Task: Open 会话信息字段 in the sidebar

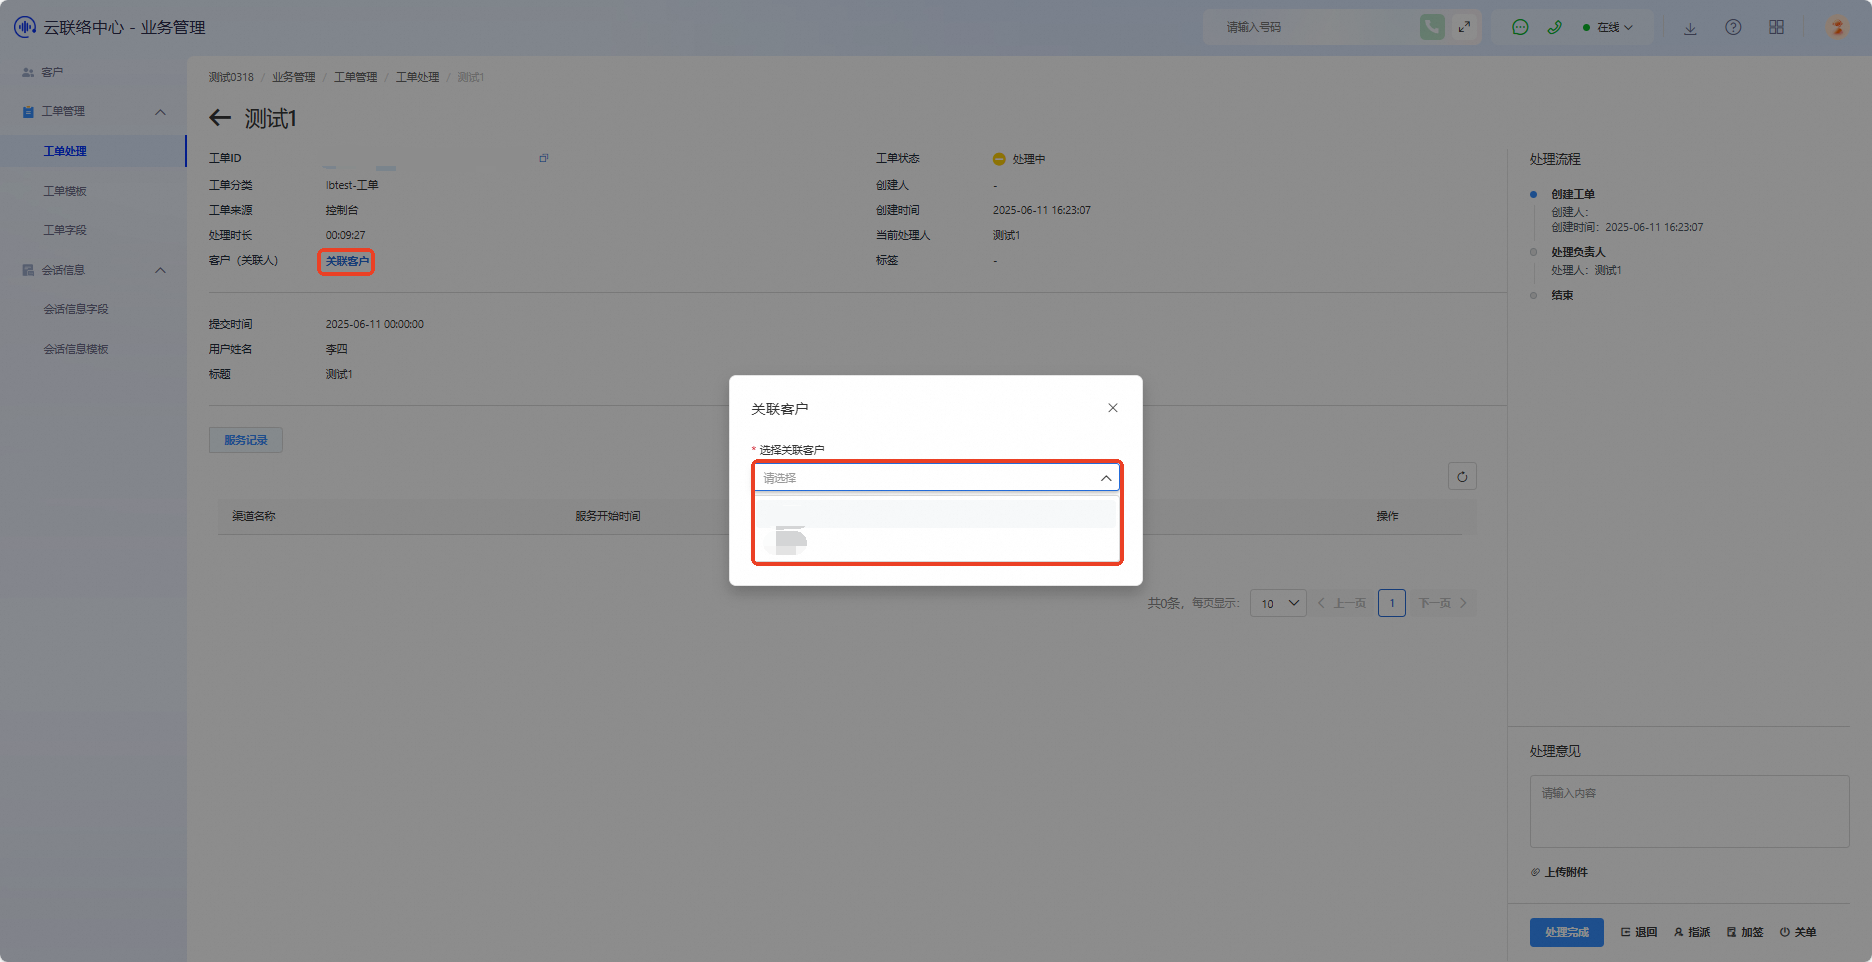Action: 76,309
